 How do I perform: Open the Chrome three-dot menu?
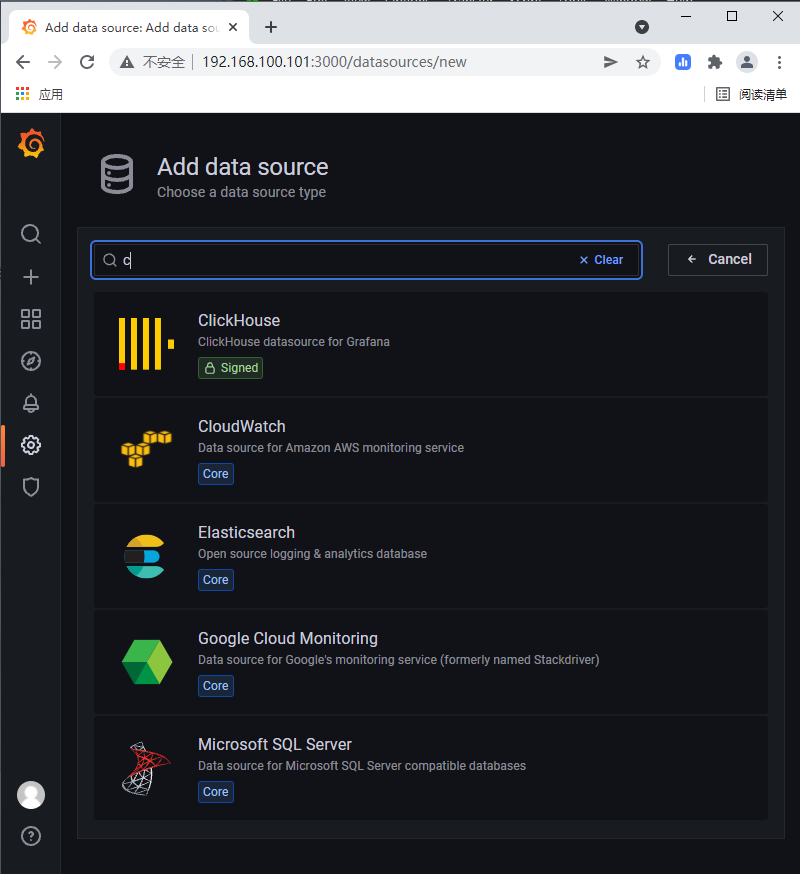click(x=779, y=62)
